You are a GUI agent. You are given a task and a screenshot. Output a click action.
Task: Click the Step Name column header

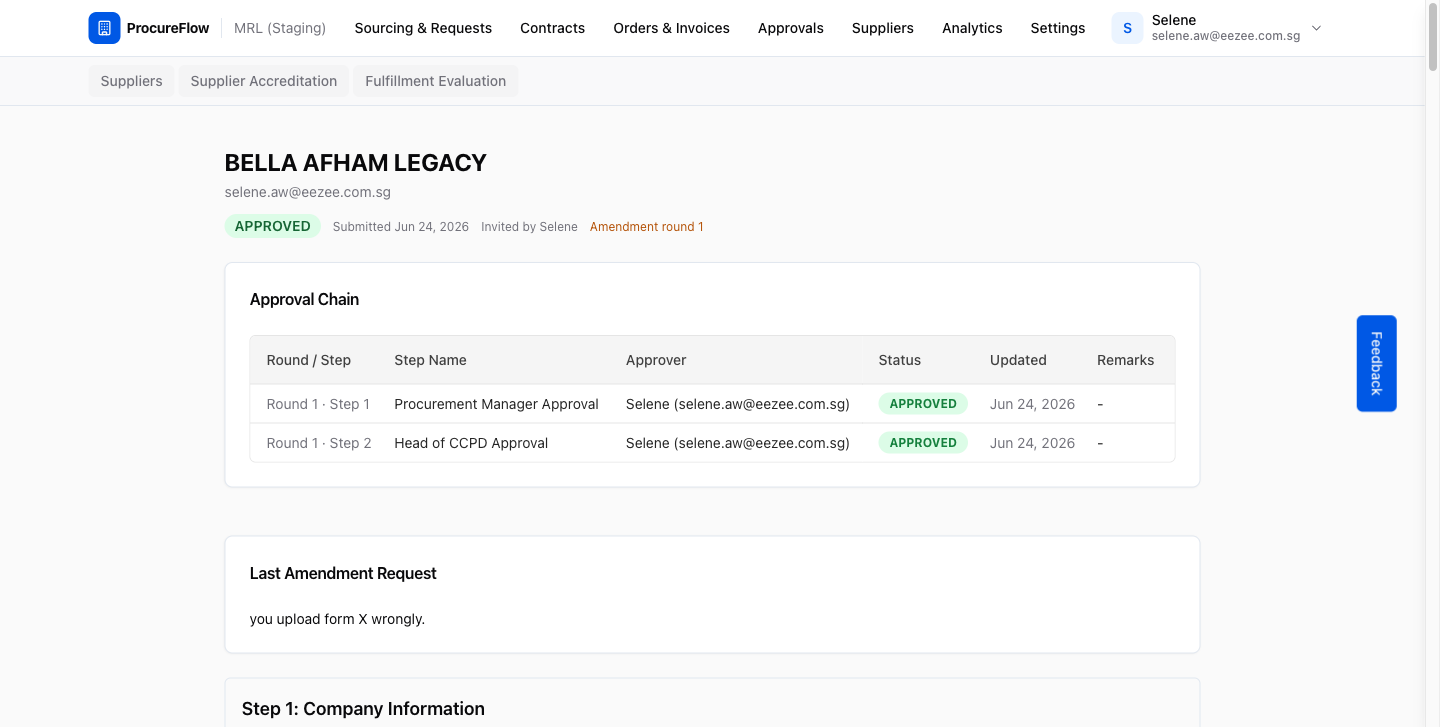click(x=430, y=360)
